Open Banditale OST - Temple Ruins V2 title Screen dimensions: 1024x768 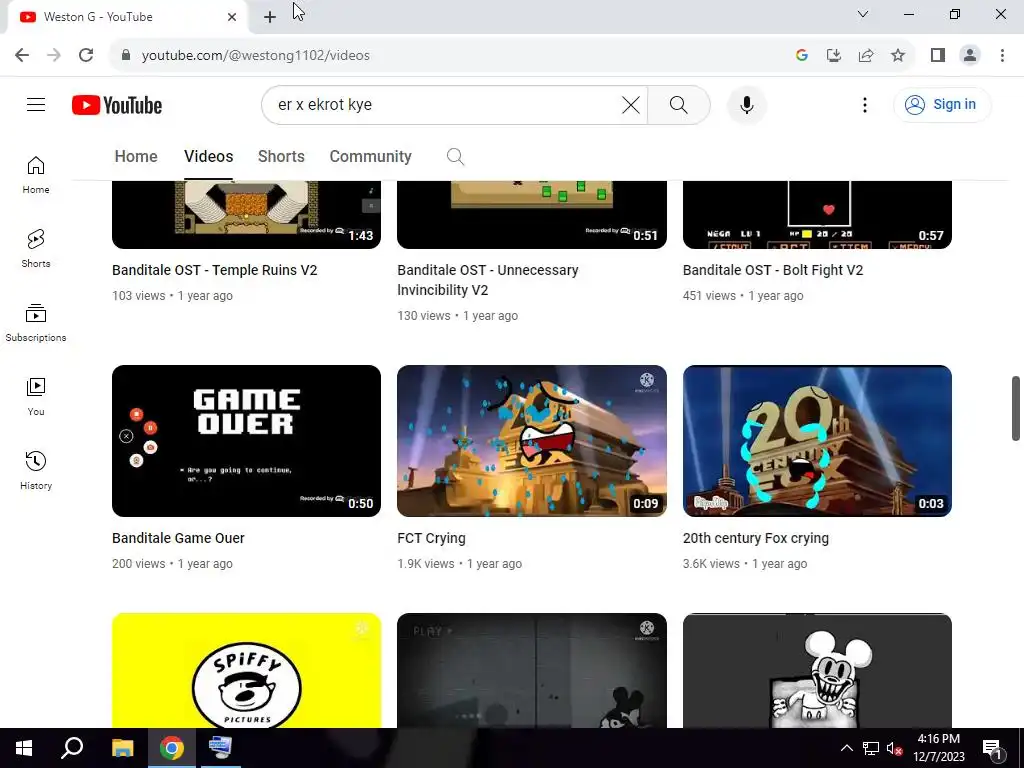[x=214, y=270]
